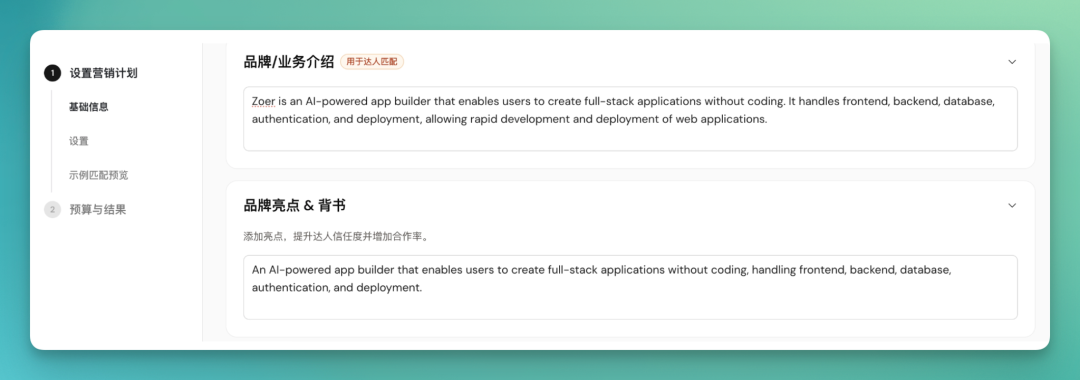Open the 示例匹配预览 sub-step
Viewport: 1080px width, 380px height.
coord(98,175)
